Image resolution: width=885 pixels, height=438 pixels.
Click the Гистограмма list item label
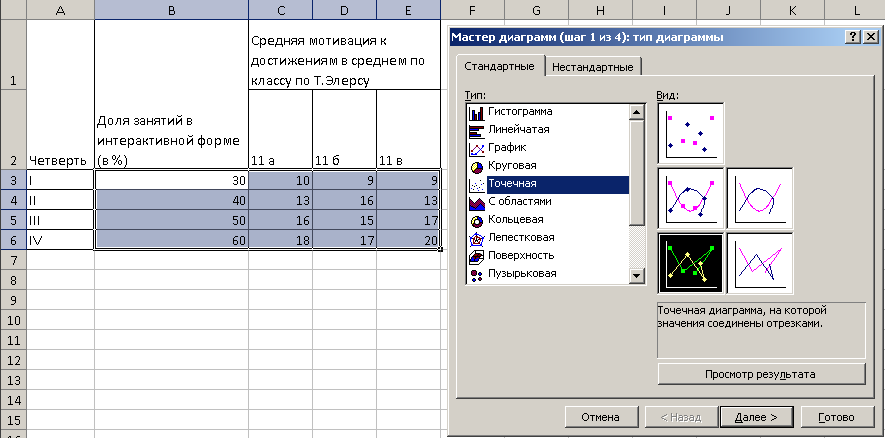(520, 112)
